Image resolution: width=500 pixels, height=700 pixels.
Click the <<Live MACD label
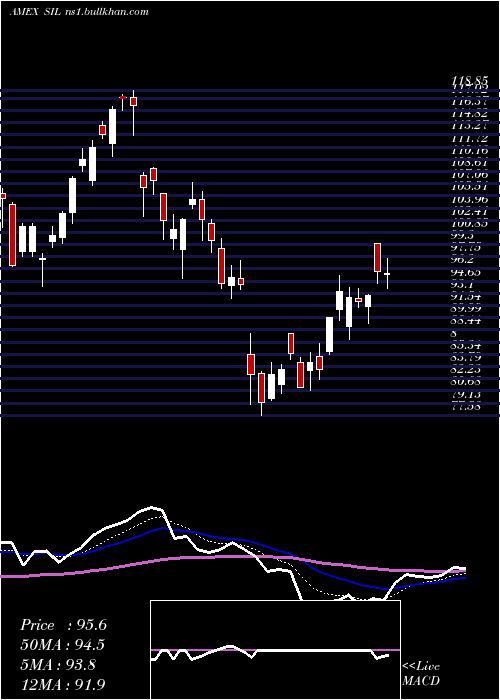coord(421,674)
